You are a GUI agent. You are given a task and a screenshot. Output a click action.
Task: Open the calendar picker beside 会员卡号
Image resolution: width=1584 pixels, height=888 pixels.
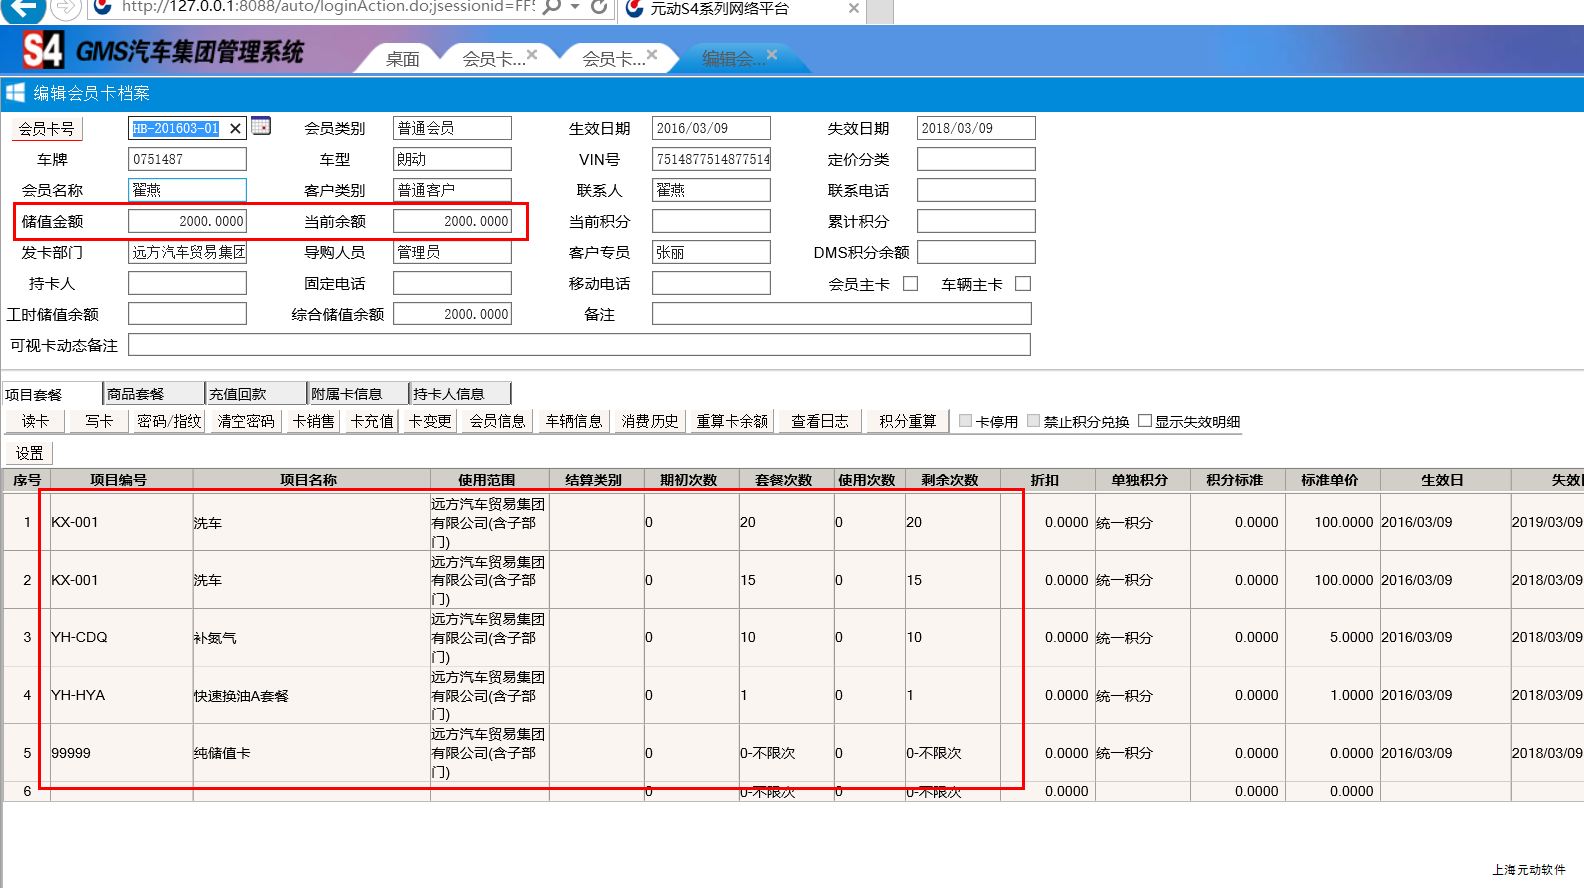(x=261, y=126)
